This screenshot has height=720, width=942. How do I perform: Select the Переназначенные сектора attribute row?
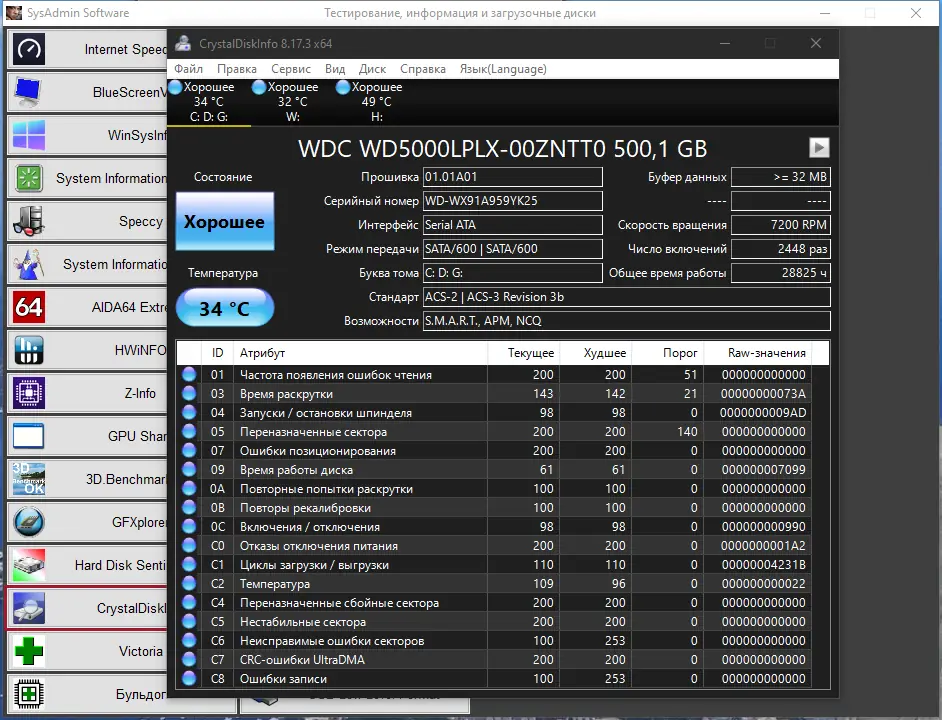pos(503,432)
